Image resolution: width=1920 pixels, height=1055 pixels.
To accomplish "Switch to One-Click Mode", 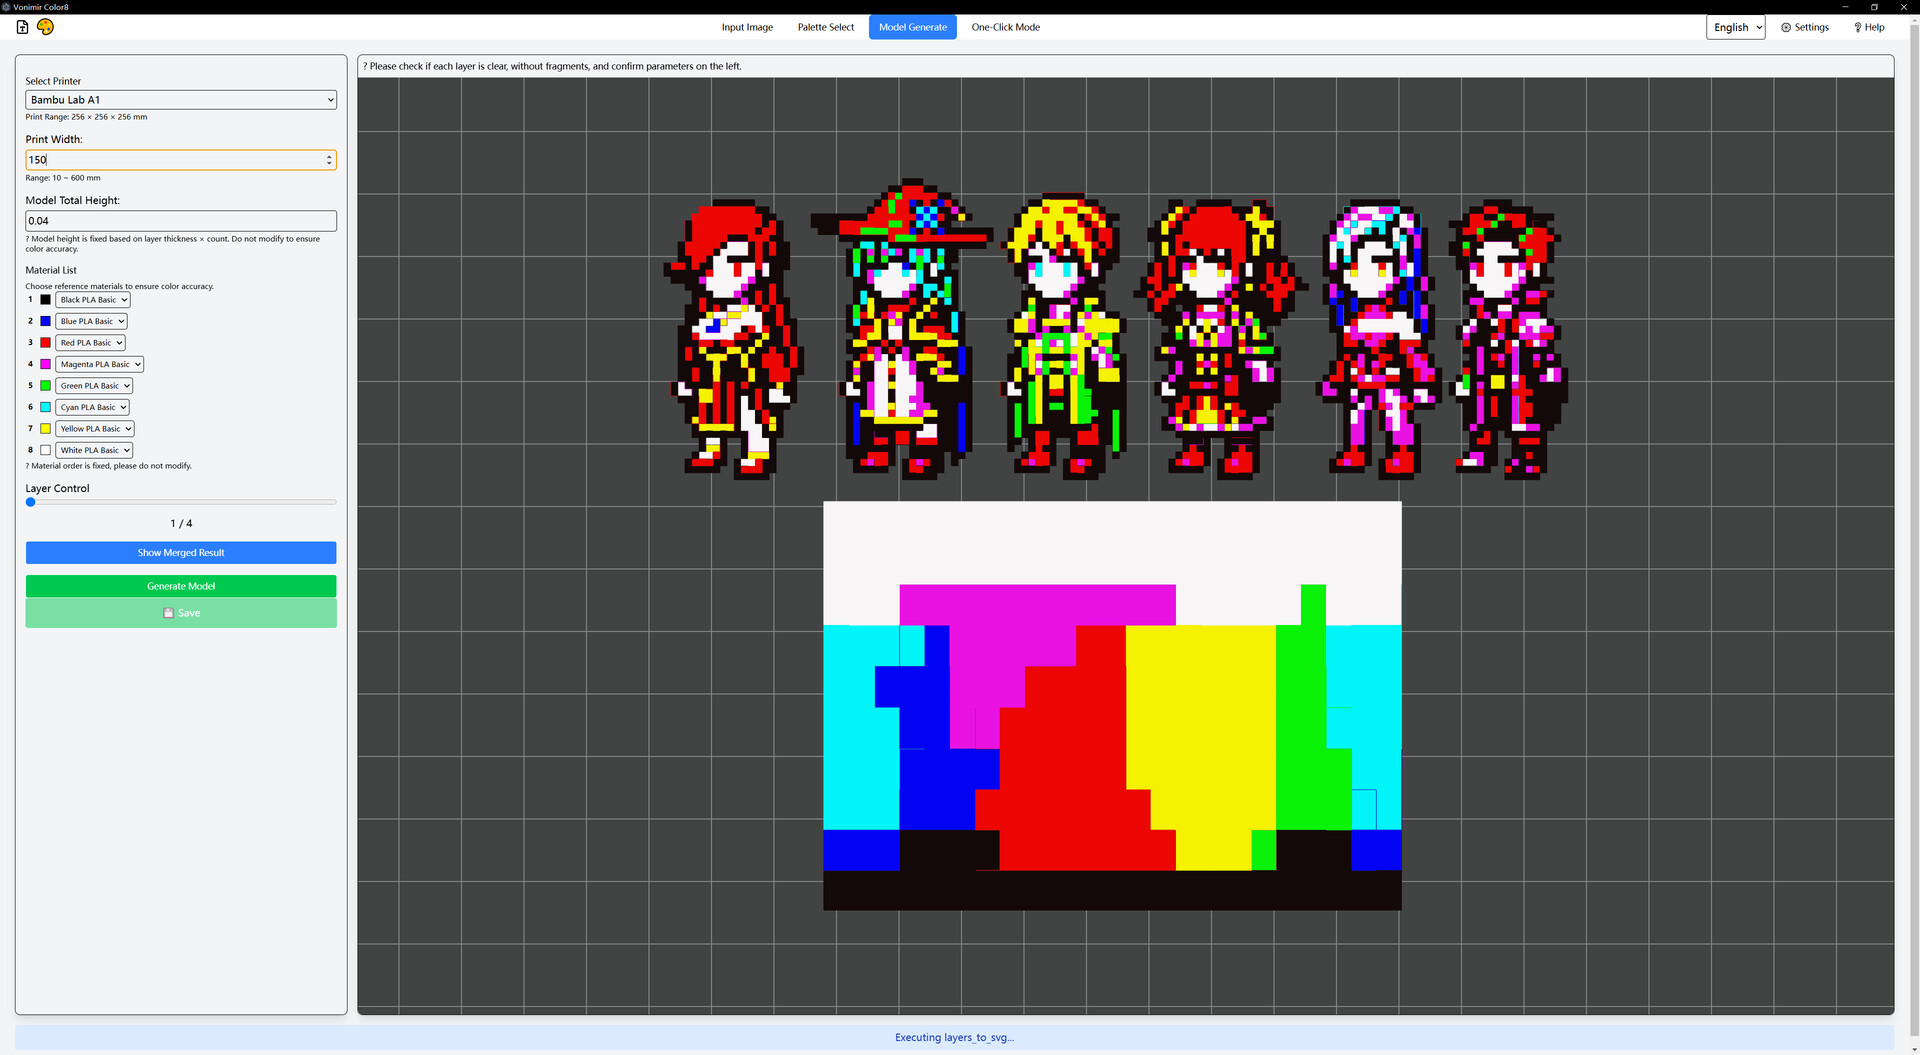I will 1005,27.
